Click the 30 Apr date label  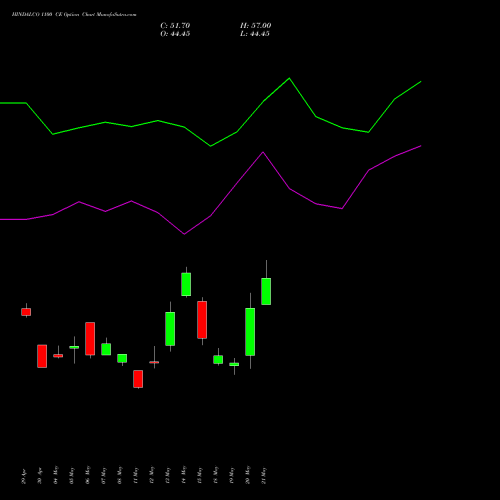tap(40, 477)
